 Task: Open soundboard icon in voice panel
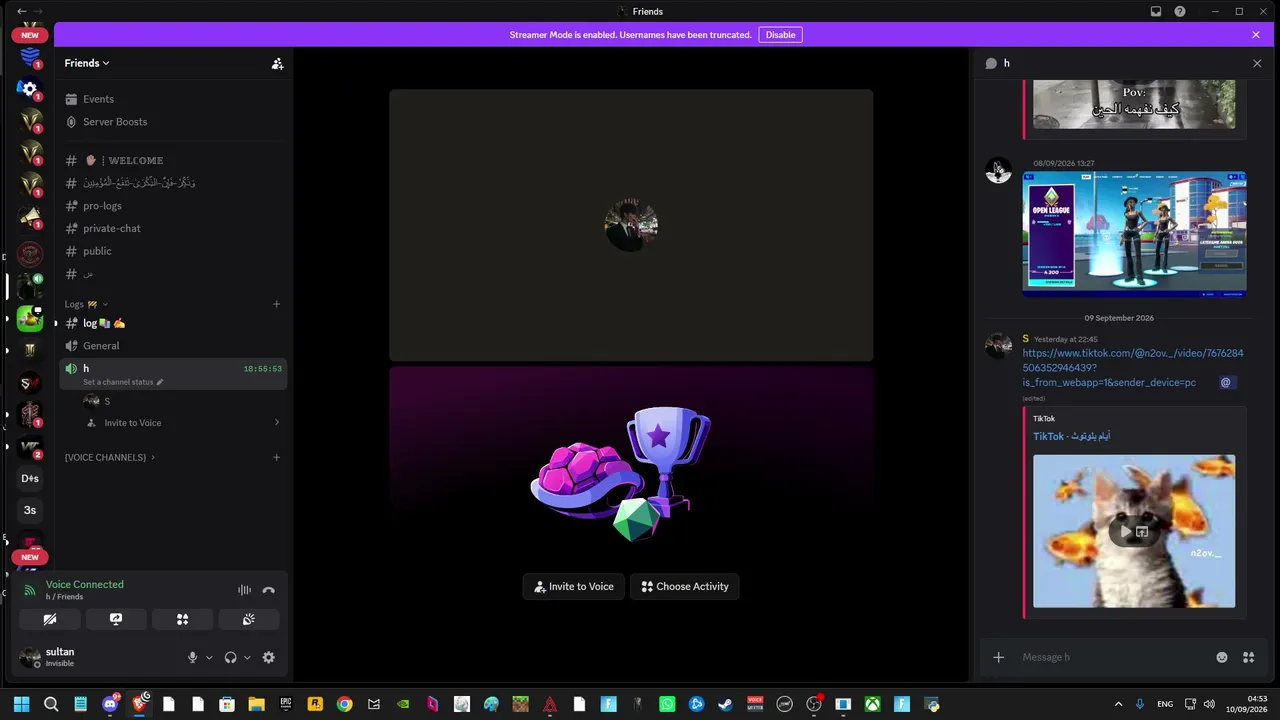pyautogui.click(x=249, y=619)
